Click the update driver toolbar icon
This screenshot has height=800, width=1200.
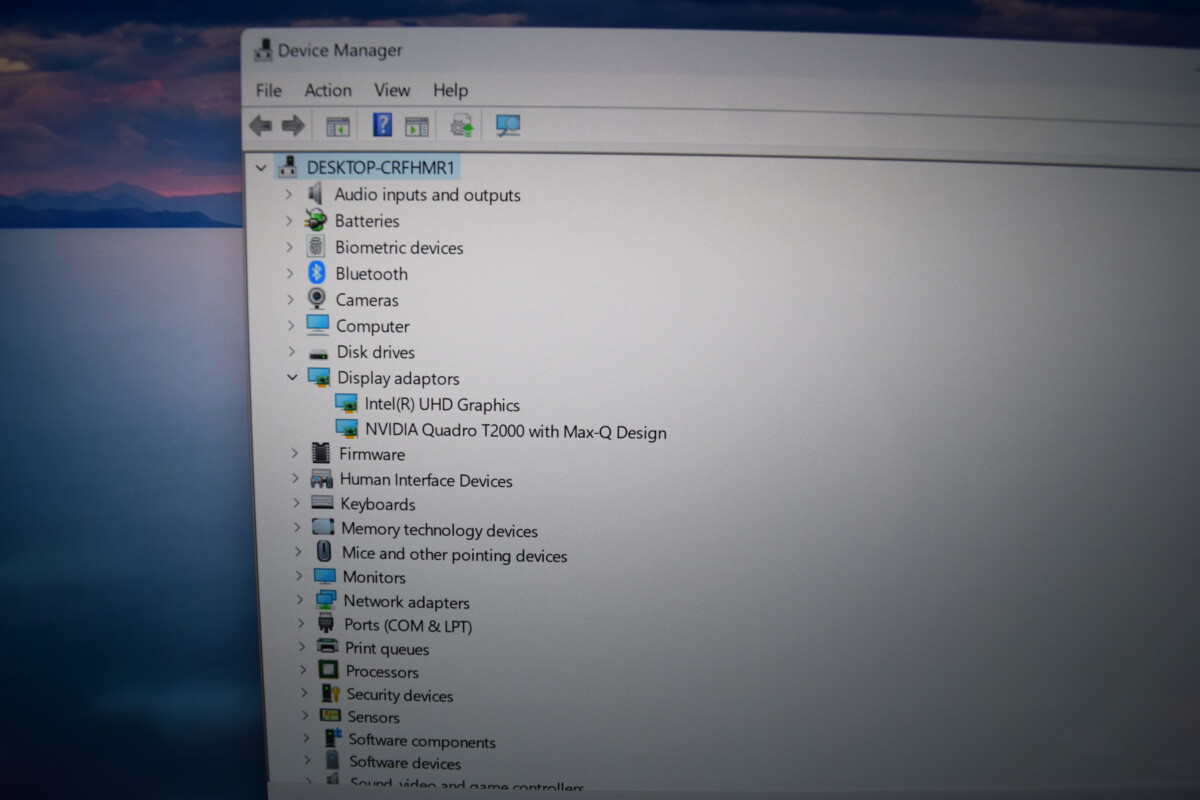[x=461, y=126]
